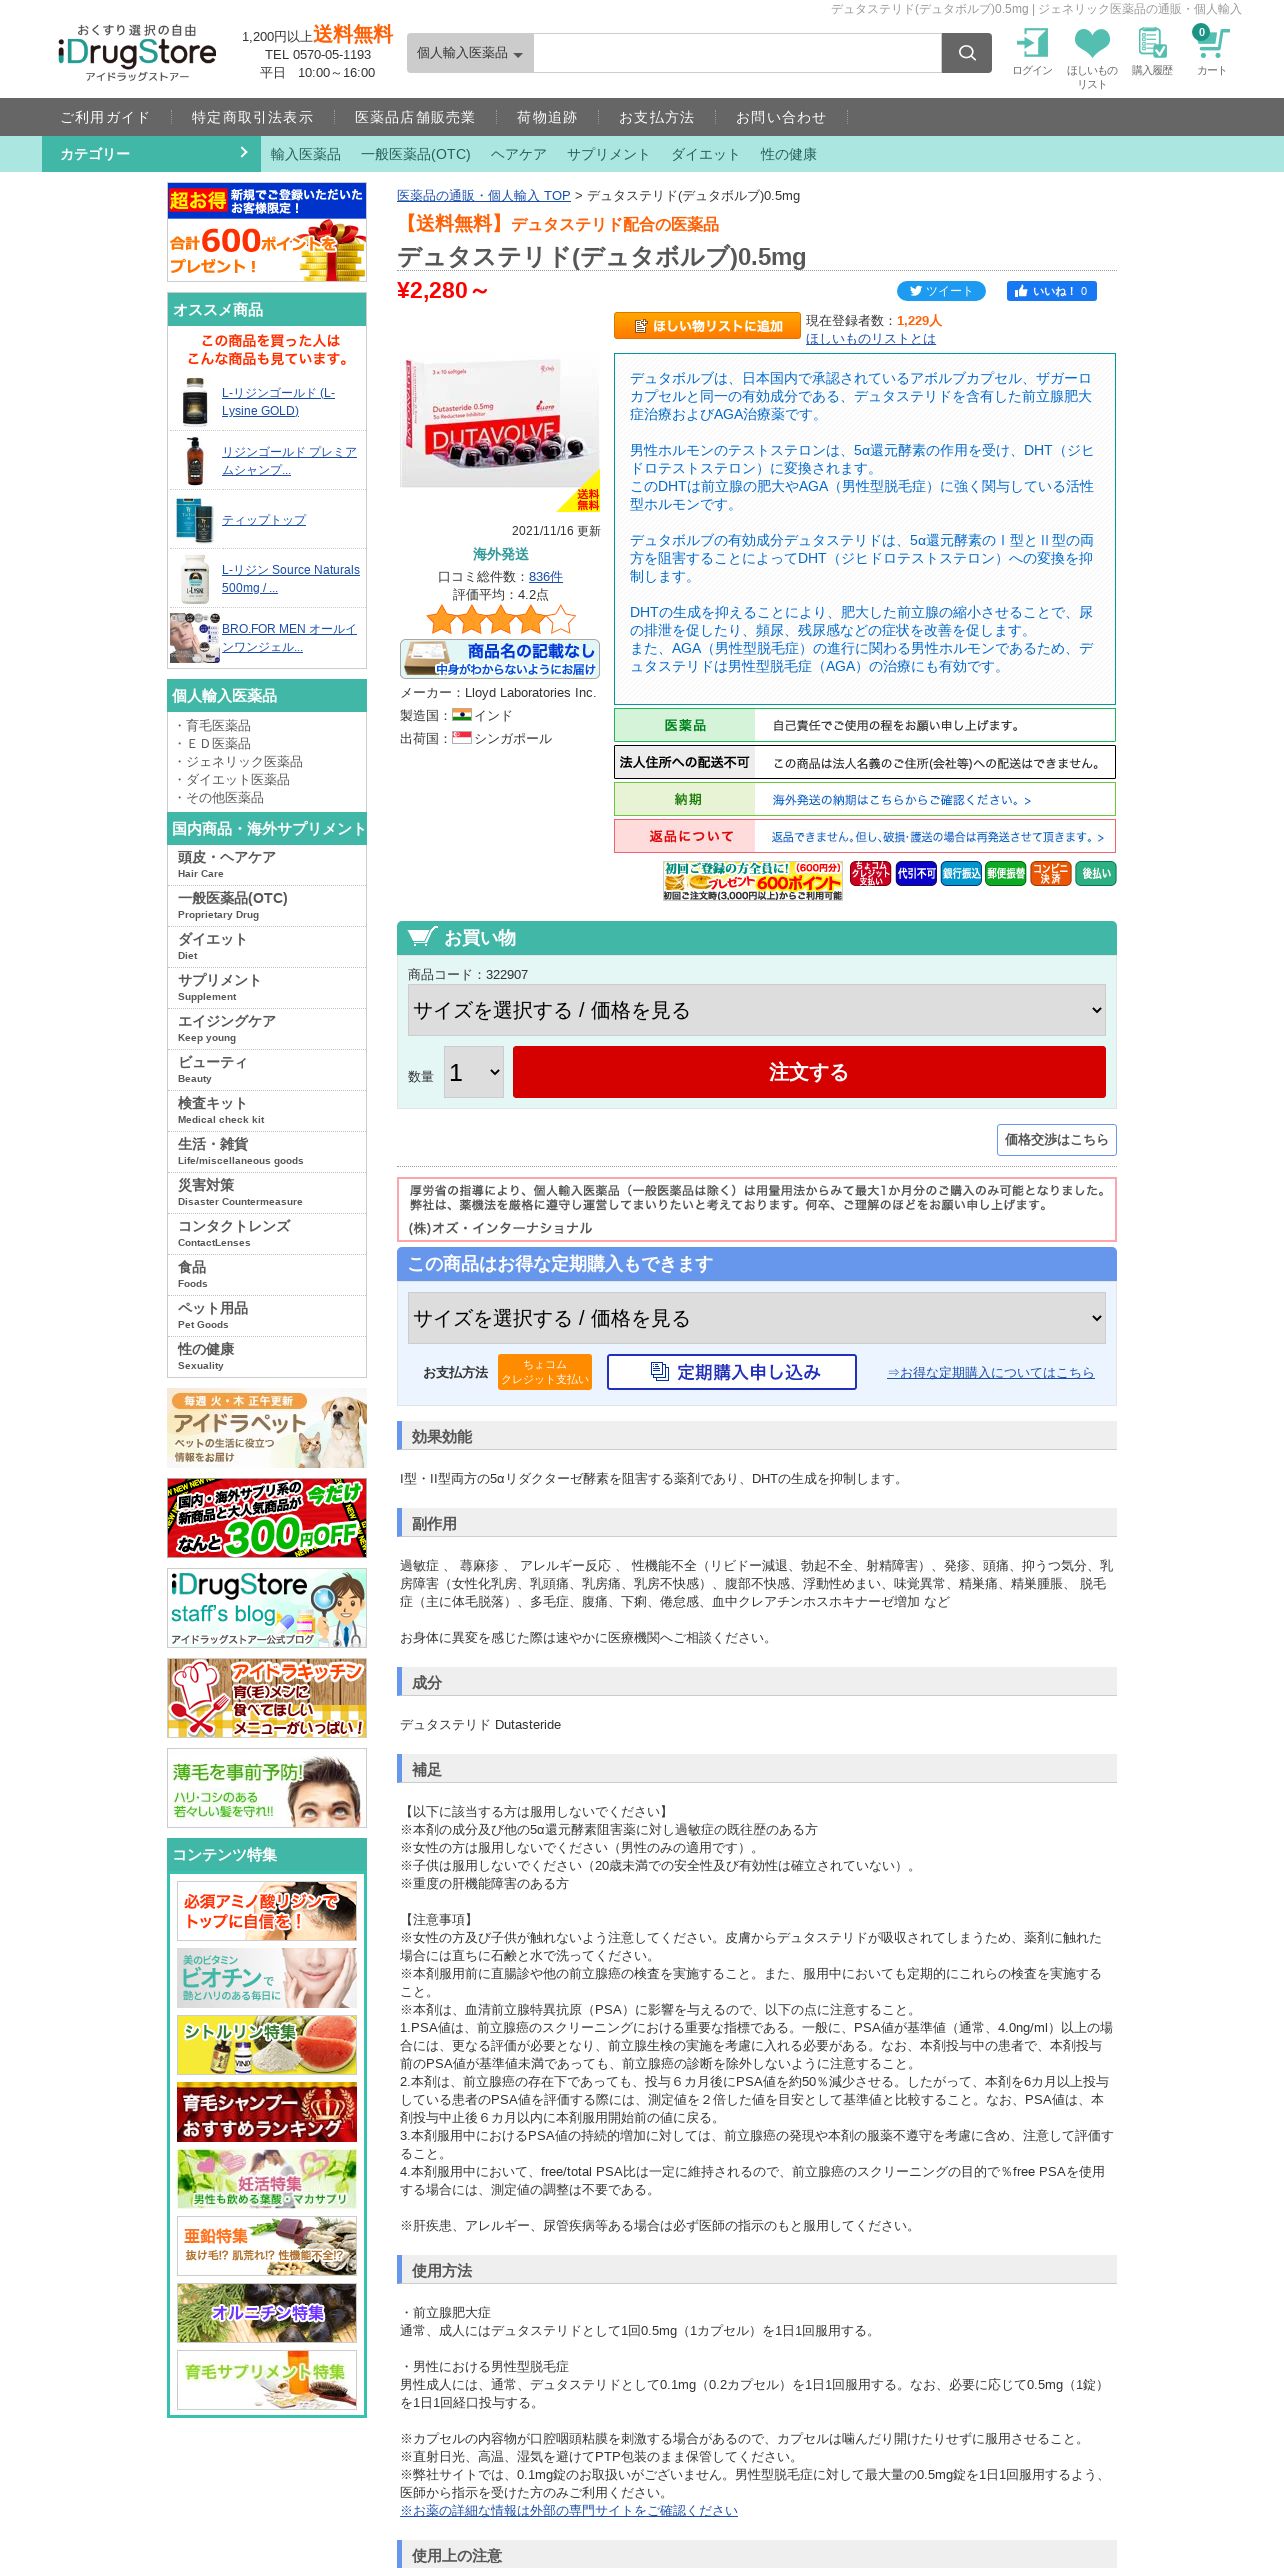The height and width of the screenshot is (2568, 1284).
Task: Open 育毛医薬品 sidebar link
Action: (x=218, y=726)
